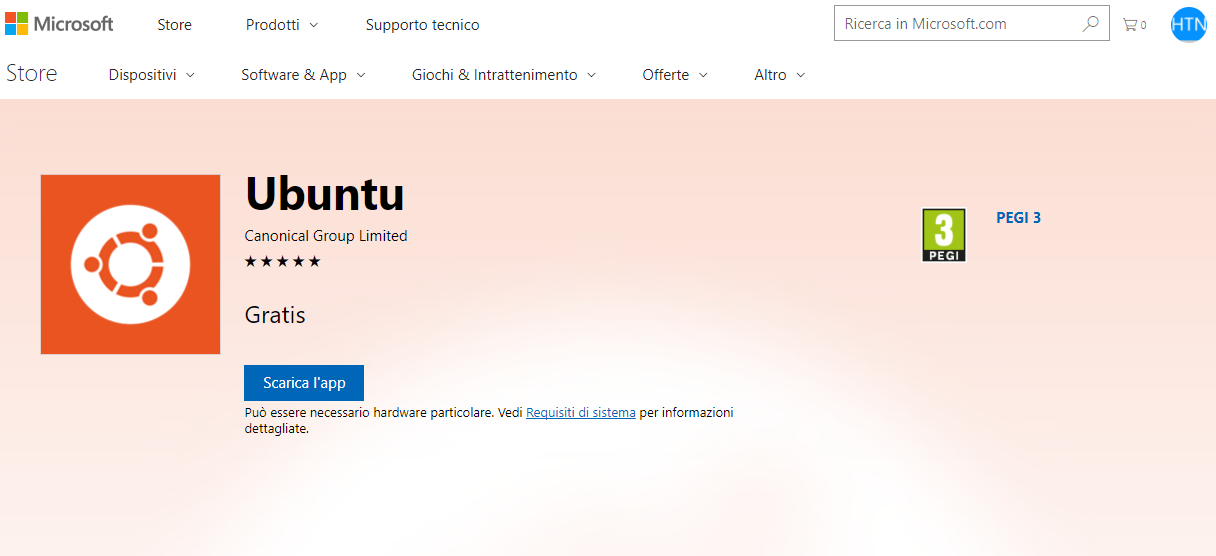
Task: Open the Store link in top bar
Action: [174, 25]
